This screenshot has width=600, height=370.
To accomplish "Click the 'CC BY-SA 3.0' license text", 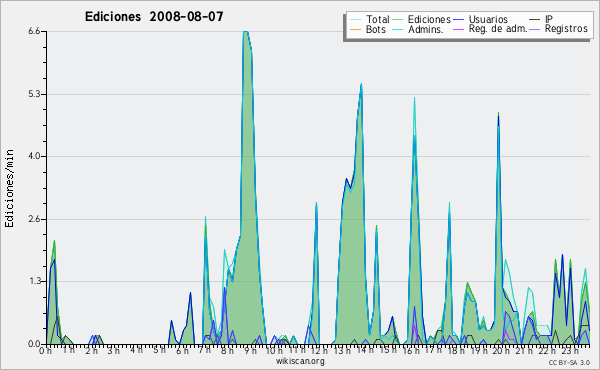I will [569, 363].
